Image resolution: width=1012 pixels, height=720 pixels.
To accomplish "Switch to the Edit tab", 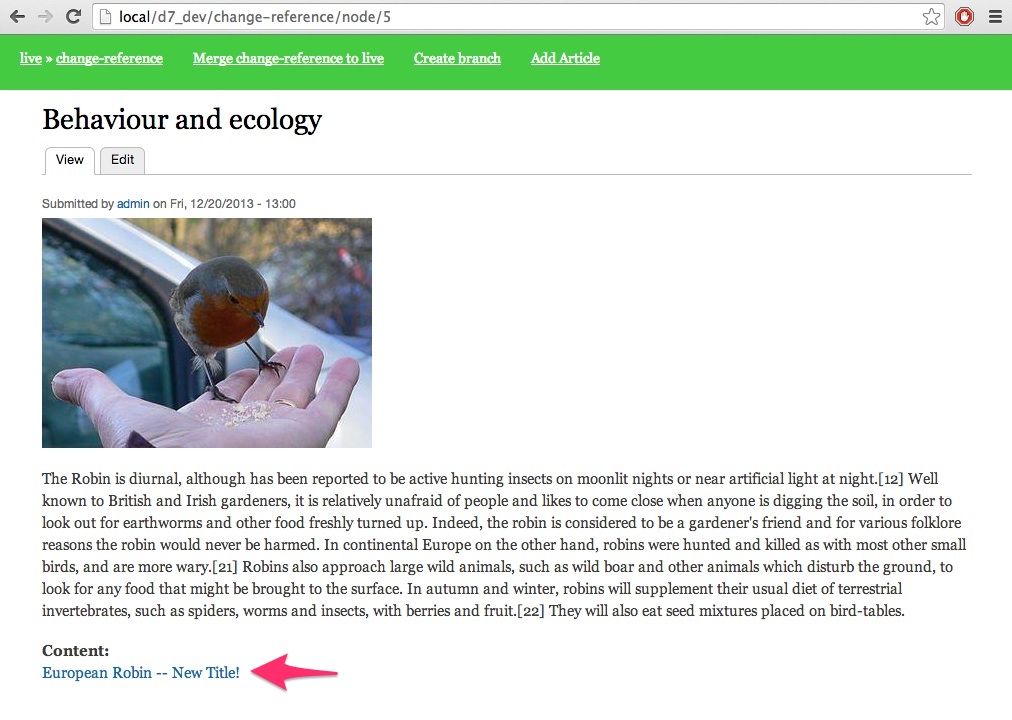I will tap(122, 160).
